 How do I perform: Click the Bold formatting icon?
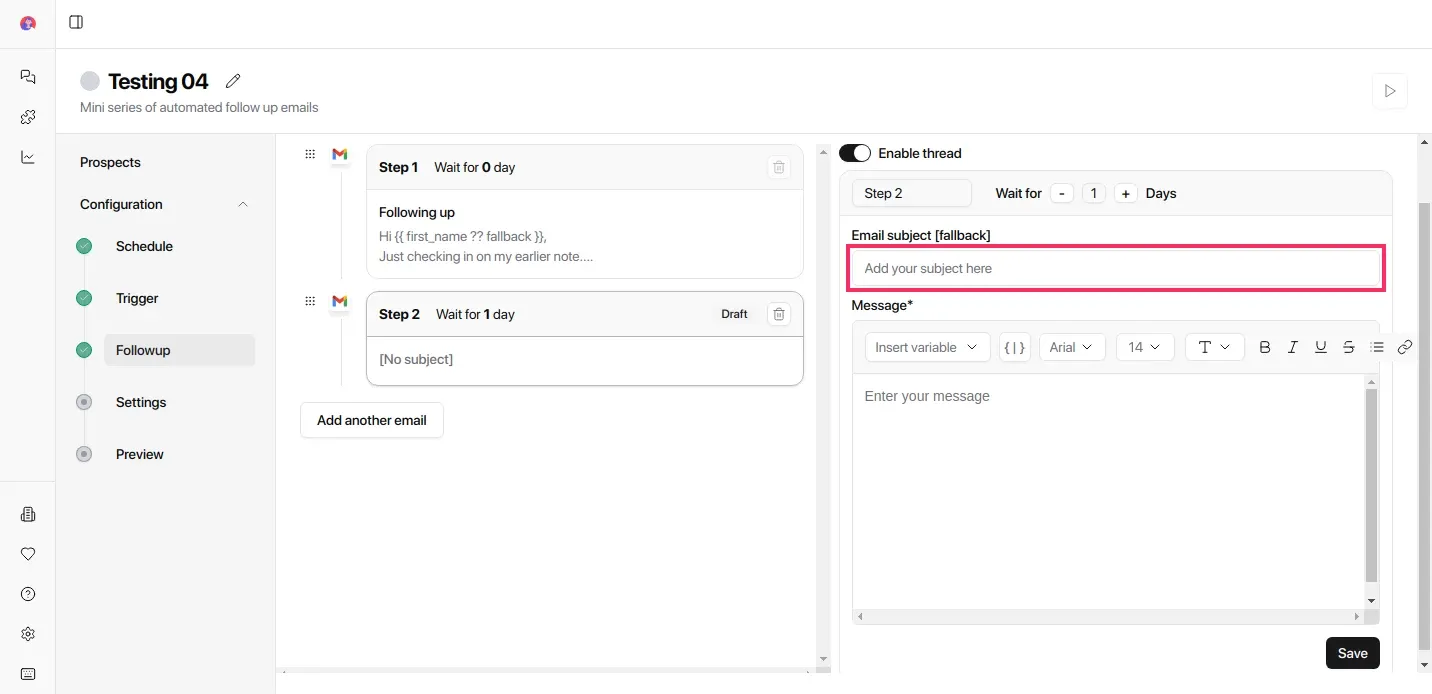point(1265,347)
